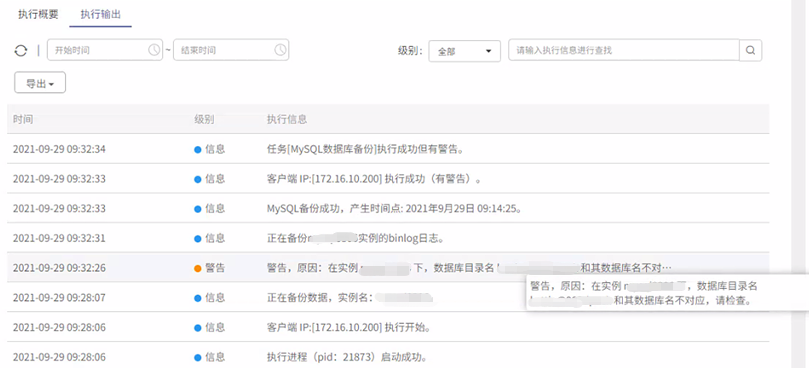Screen dimensions: 809x368
Task: Click the truncated warning message in 09:32:26 row
Action: tap(470, 268)
